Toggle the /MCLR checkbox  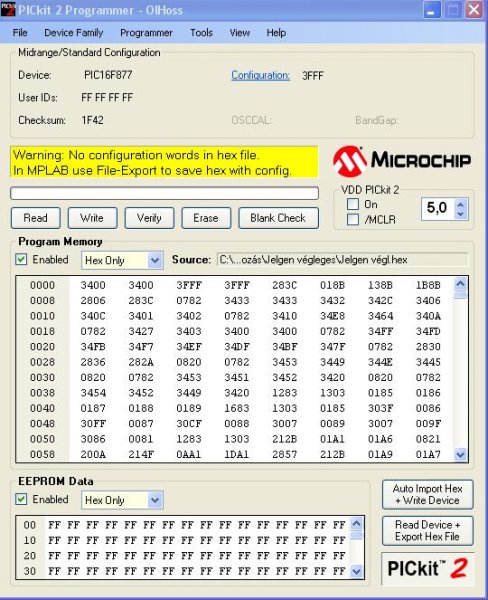[x=353, y=220]
